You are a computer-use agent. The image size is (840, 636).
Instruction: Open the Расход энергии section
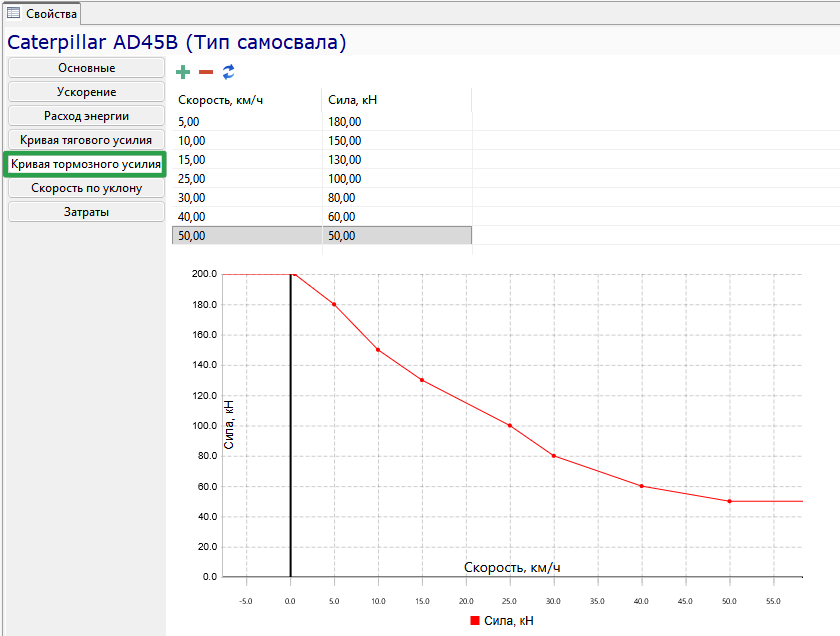click(86, 116)
